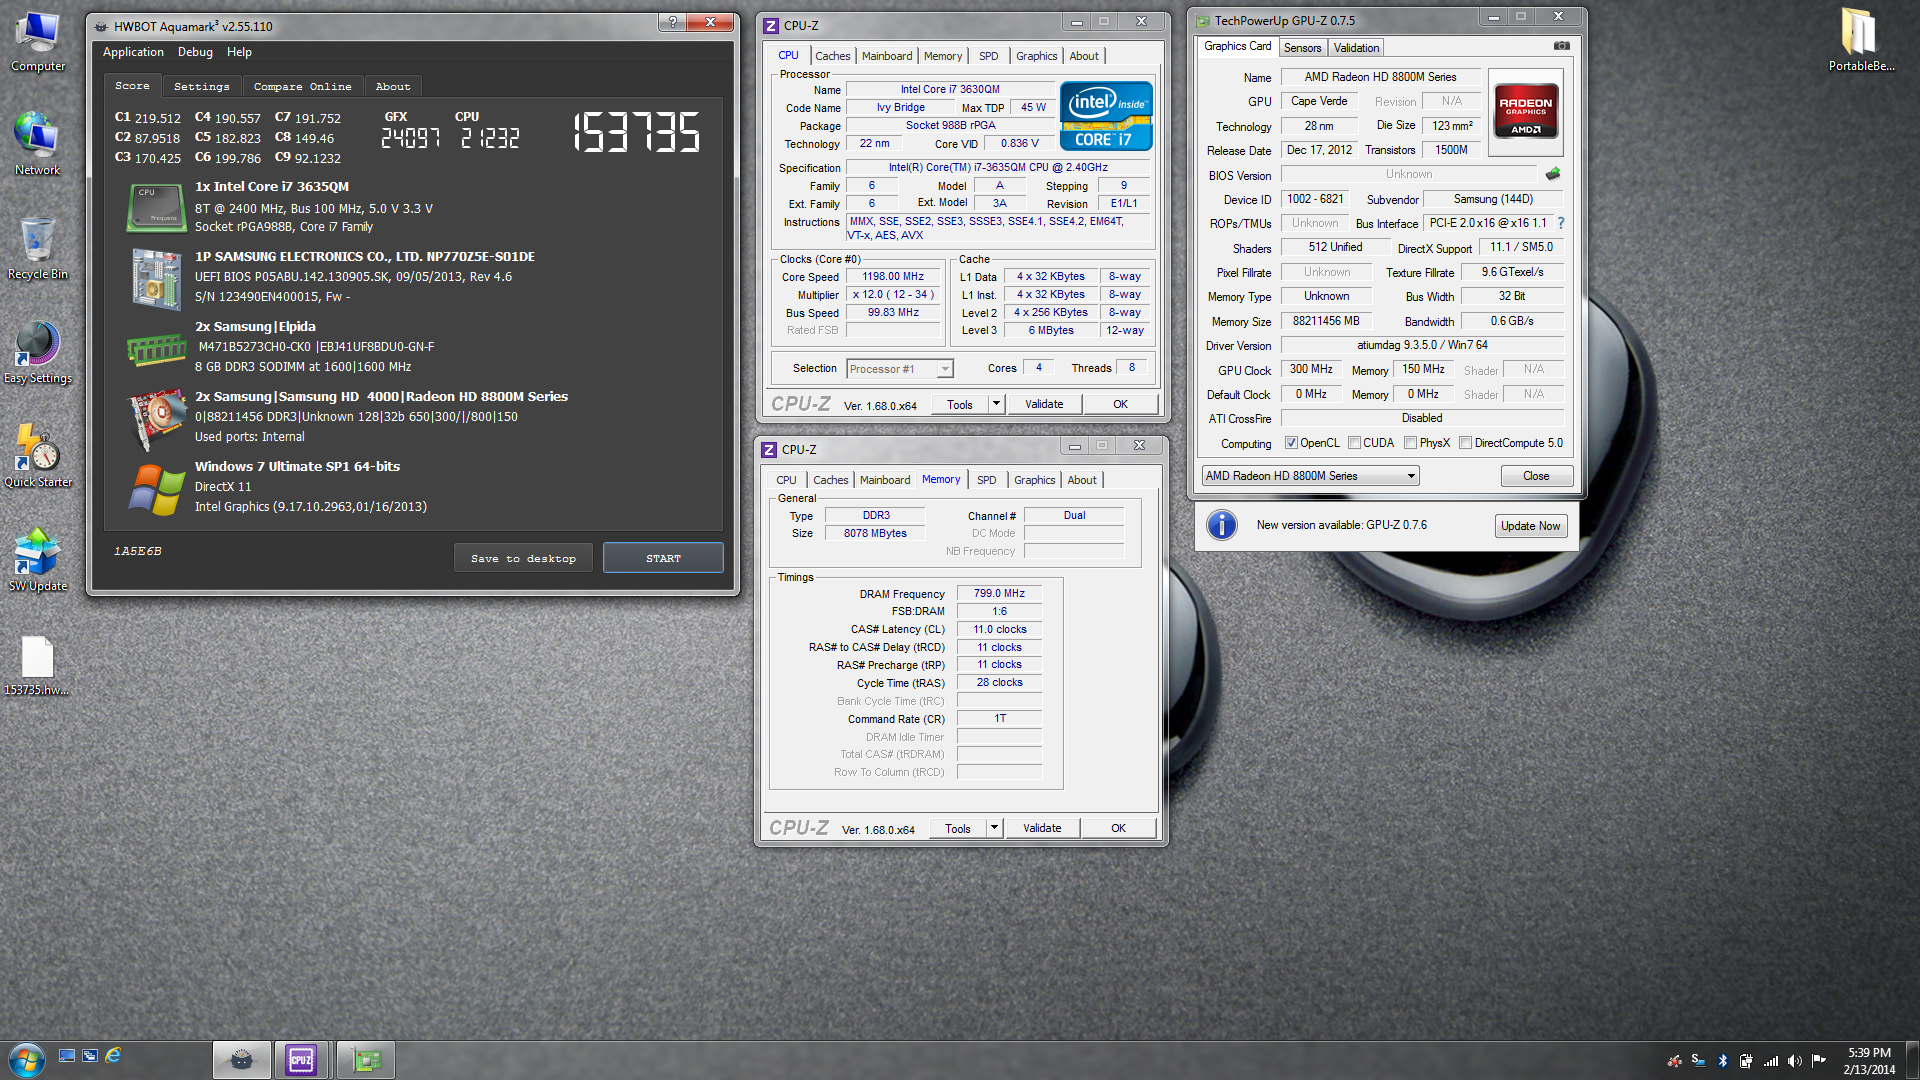
Task: Switch to HWBOT Aquamark taskbar button
Action: 241,1060
